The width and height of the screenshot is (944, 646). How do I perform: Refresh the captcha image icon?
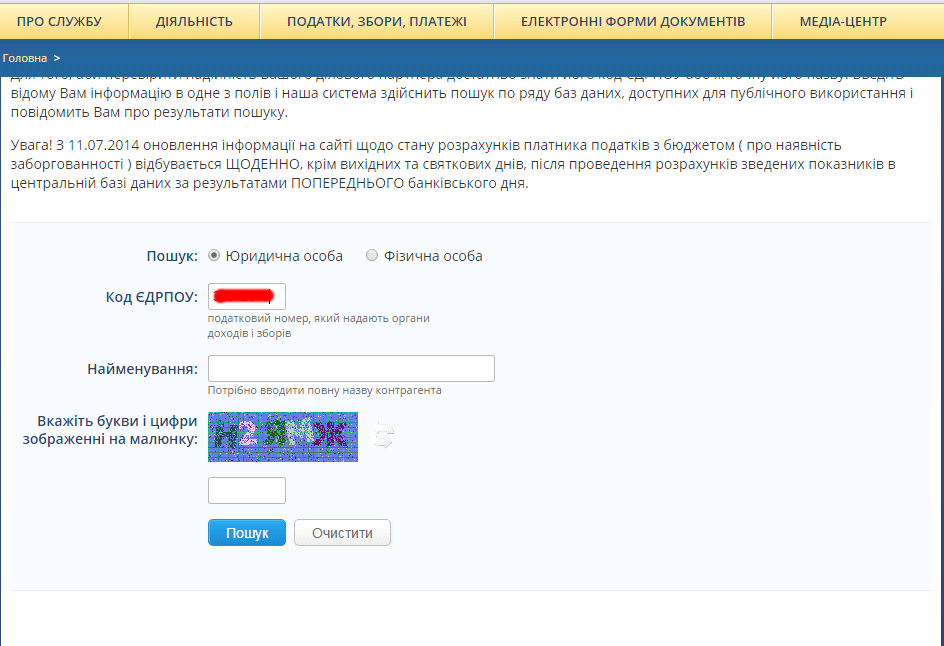point(382,435)
